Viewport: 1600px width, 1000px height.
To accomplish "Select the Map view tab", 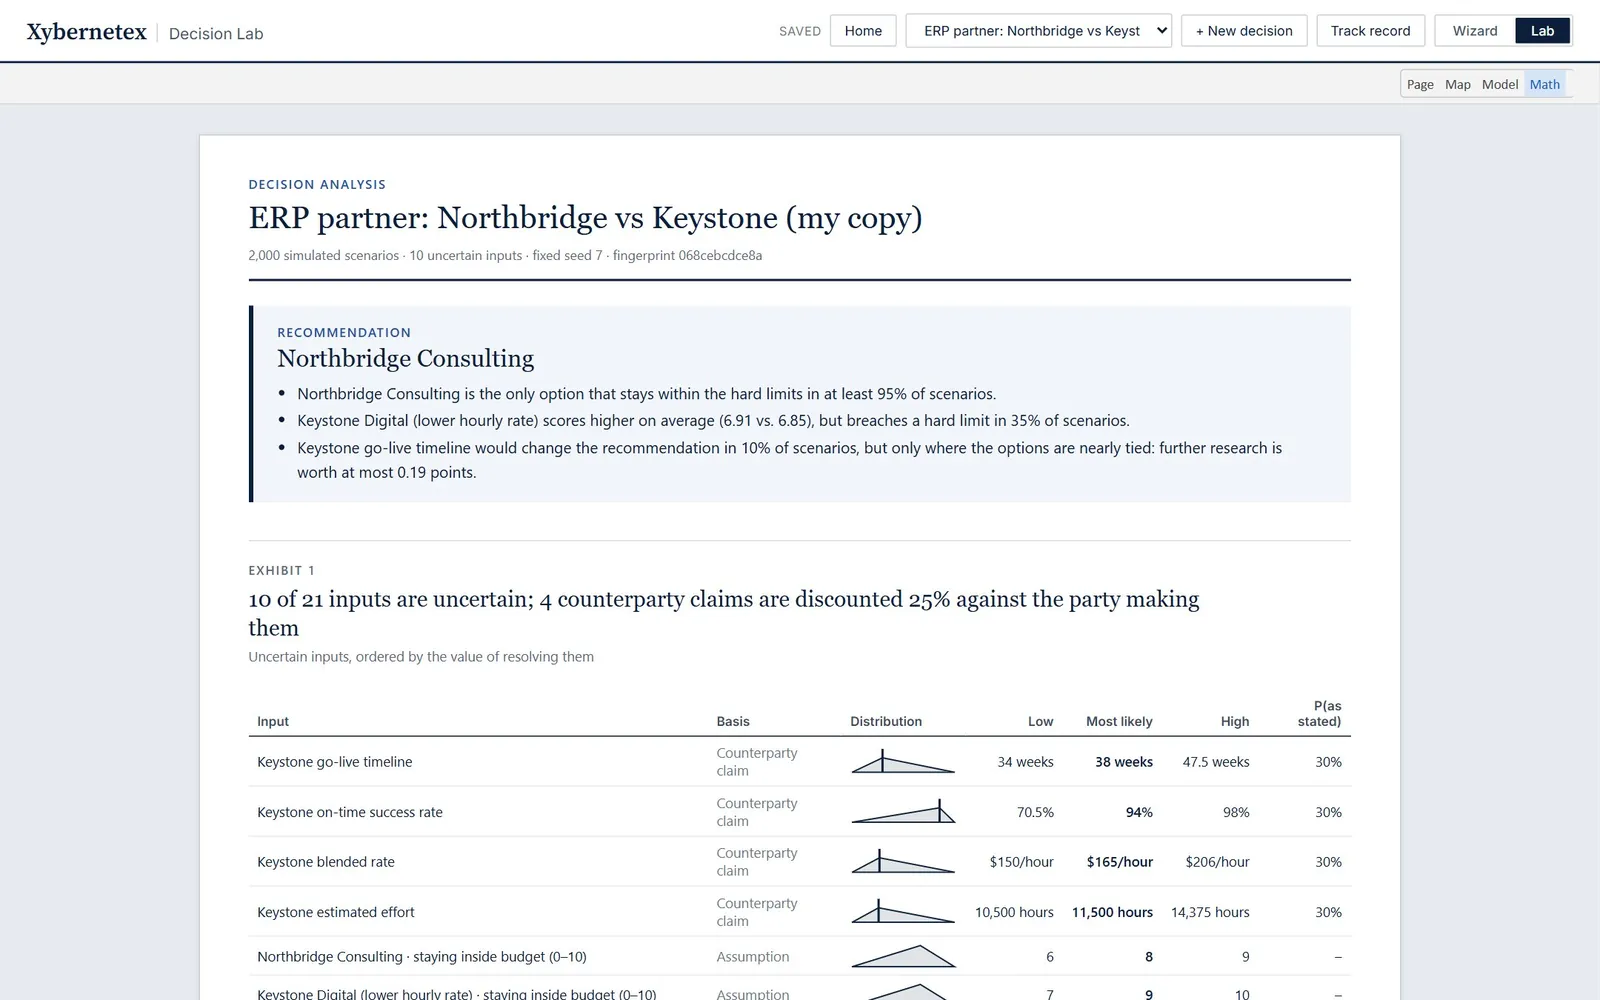I will pos(1458,85).
